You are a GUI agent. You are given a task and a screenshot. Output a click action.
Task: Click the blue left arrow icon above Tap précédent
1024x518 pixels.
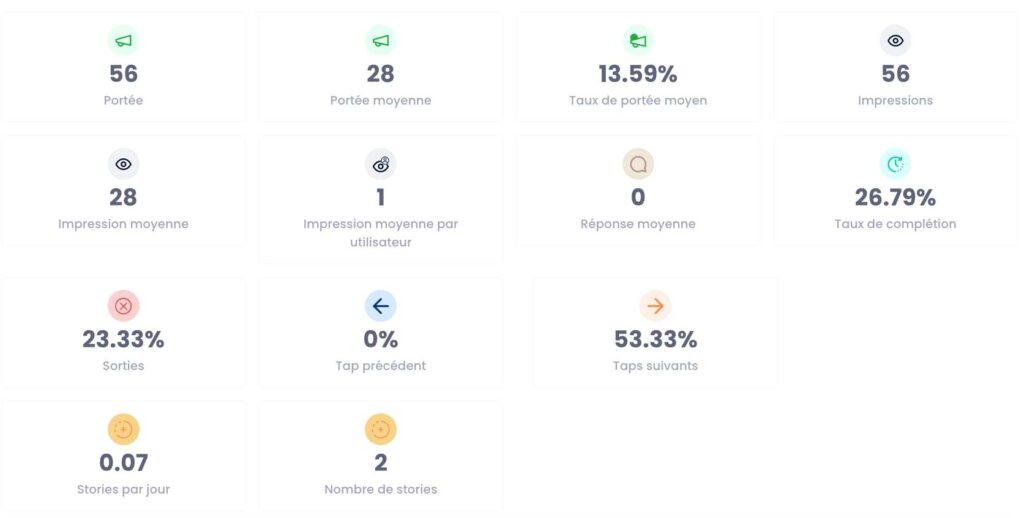381,306
